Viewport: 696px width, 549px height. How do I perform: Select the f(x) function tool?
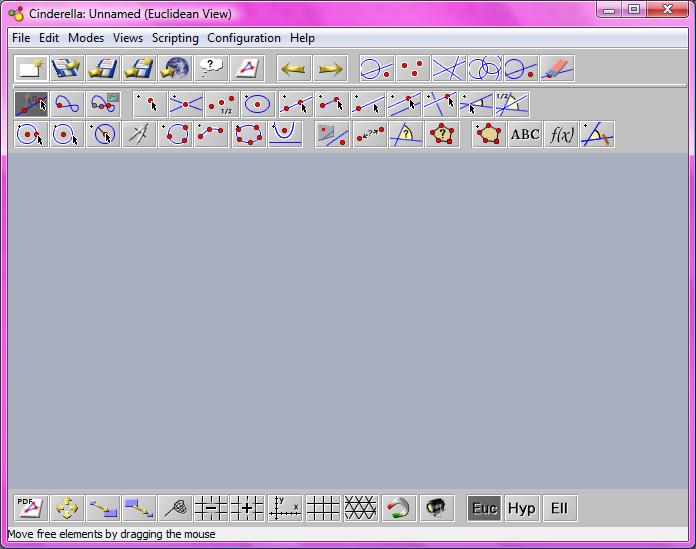(561, 134)
